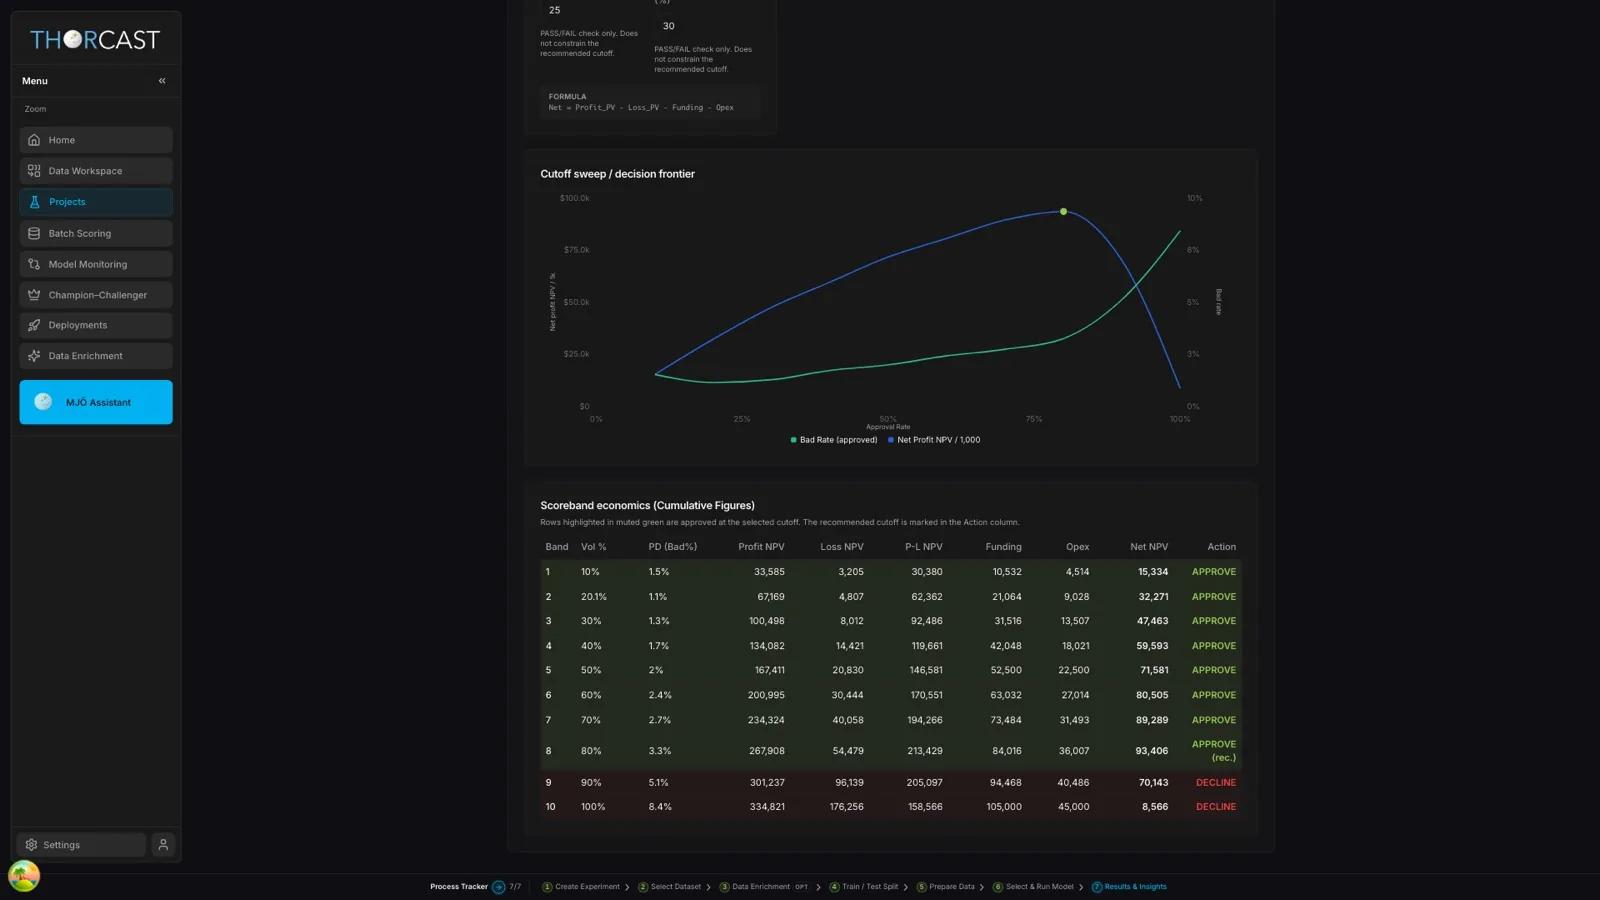Toggle Net Profit NPV / 1,000 legend series

pos(934,440)
